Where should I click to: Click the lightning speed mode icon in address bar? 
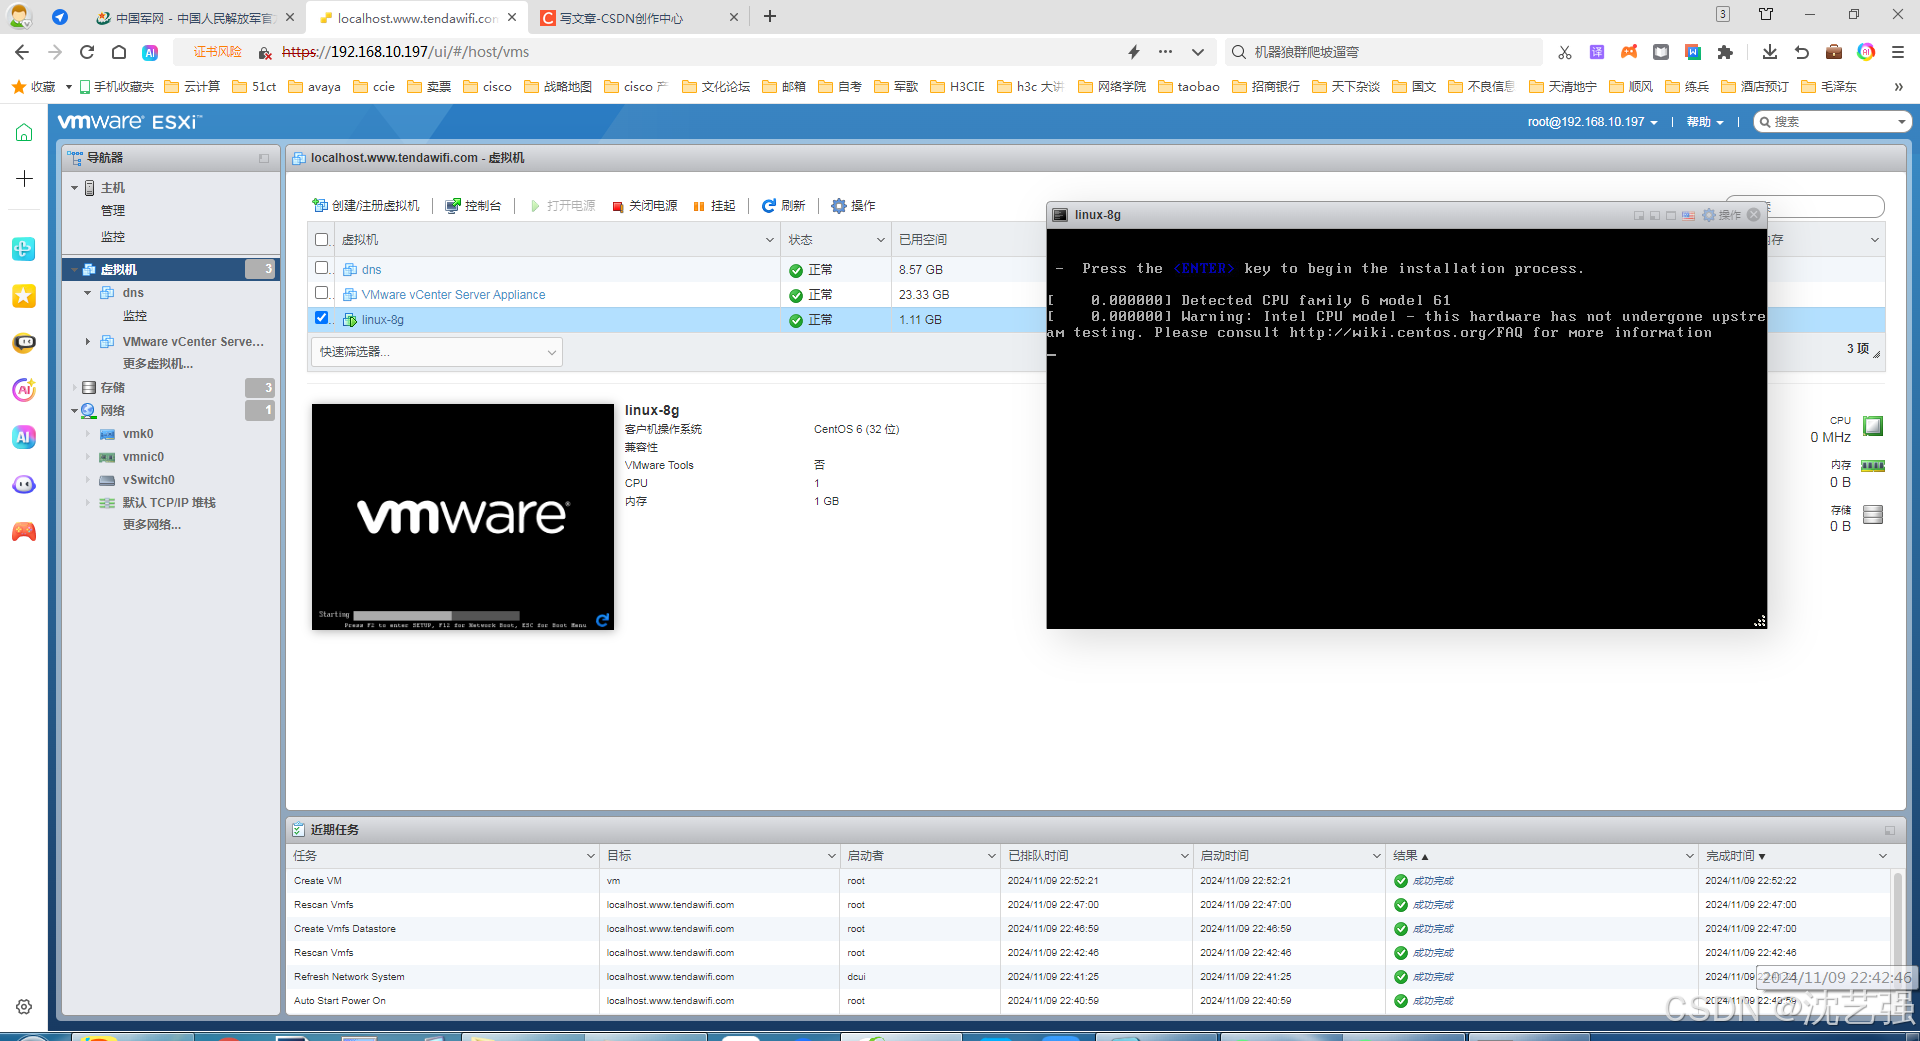click(1134, 52)
